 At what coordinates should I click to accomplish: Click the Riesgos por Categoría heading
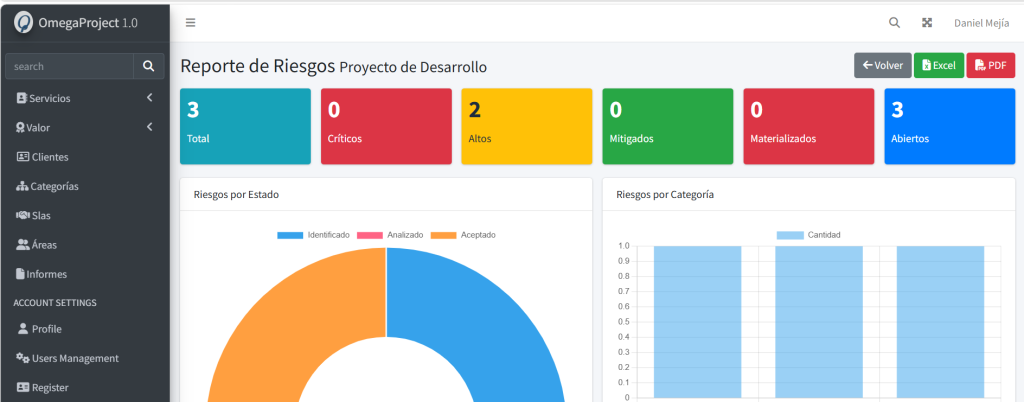pos(665,194)
